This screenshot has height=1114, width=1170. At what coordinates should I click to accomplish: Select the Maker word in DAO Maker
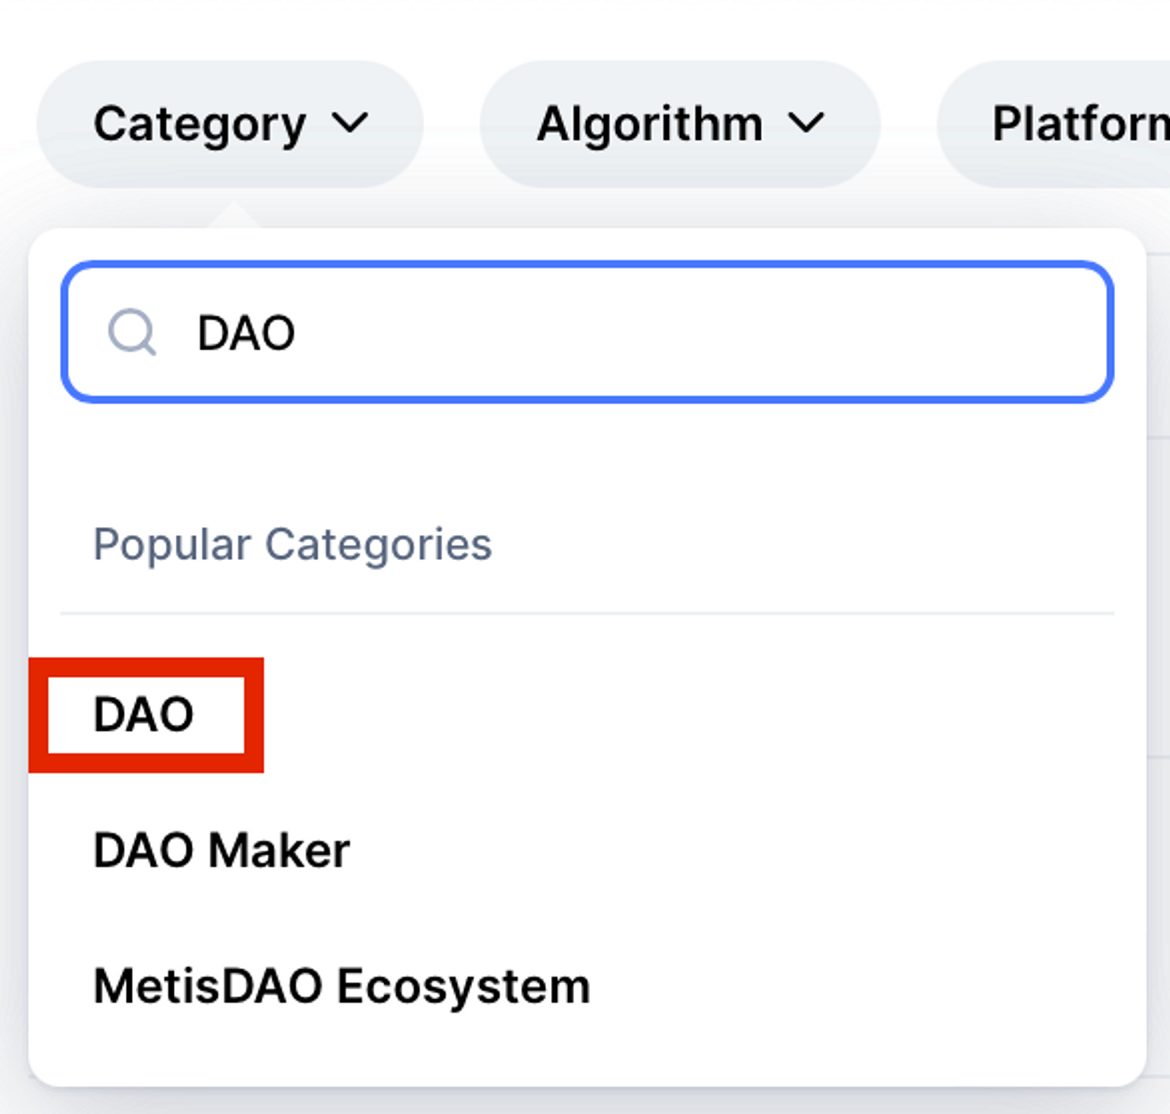pyautogui.click(x=279, y=851)
